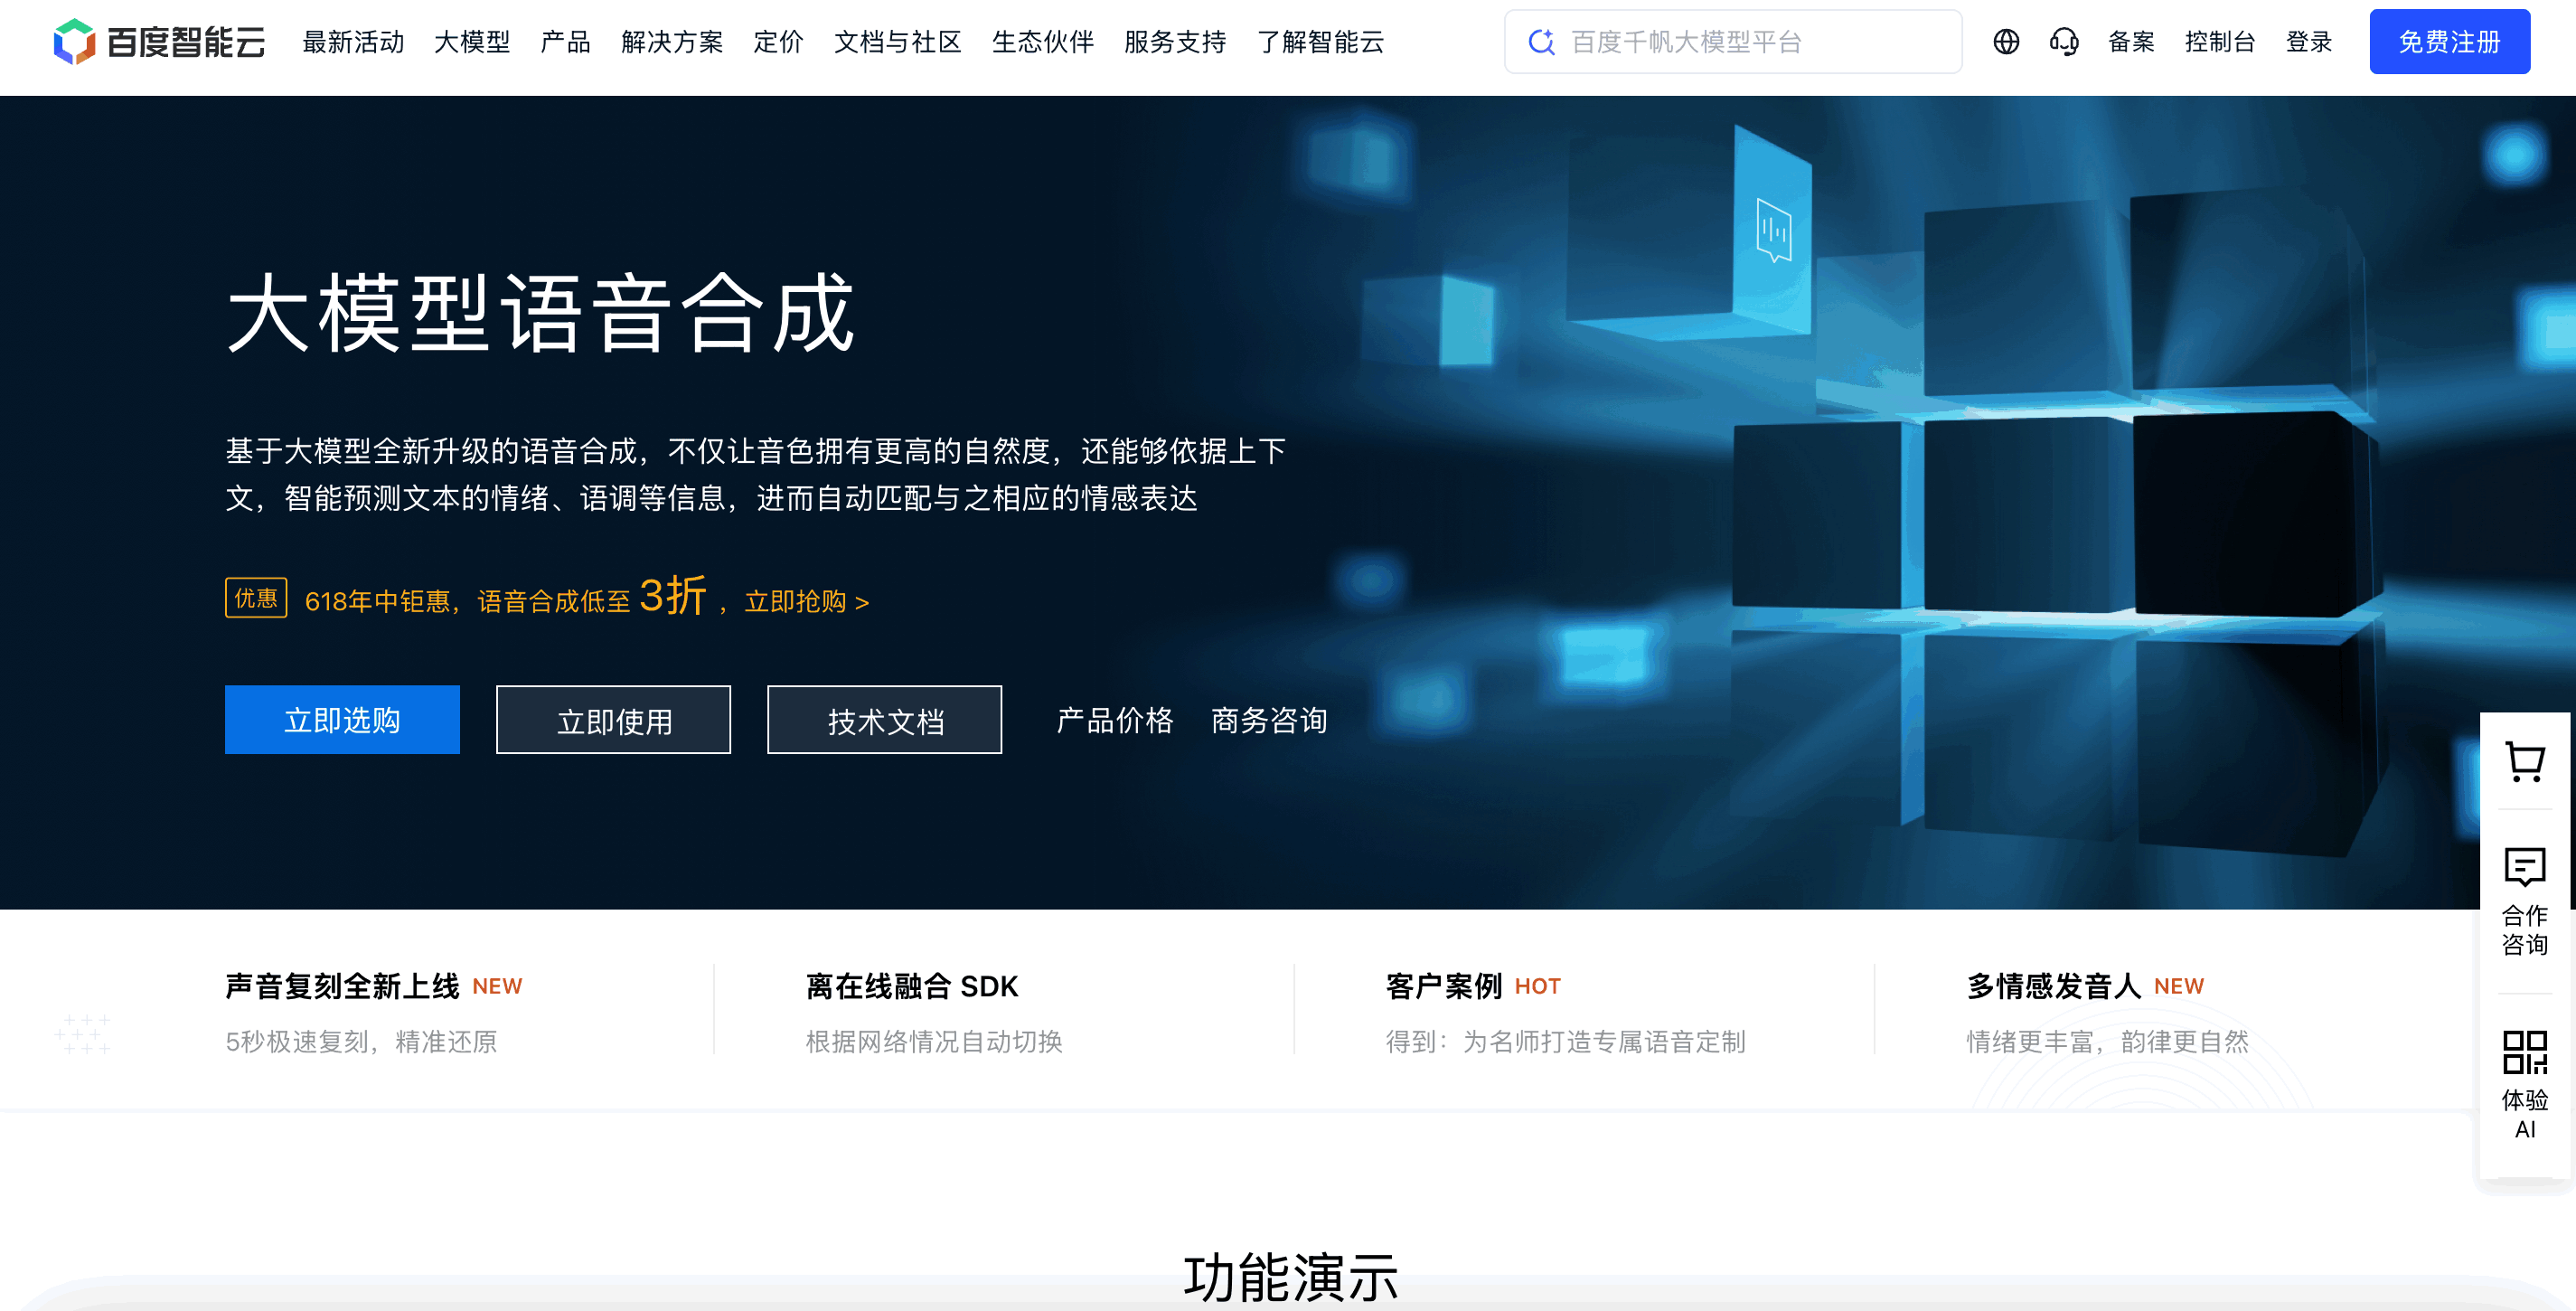Click the search icon in search box
The image size is (2576, 1311).
tap(1541, 41)
